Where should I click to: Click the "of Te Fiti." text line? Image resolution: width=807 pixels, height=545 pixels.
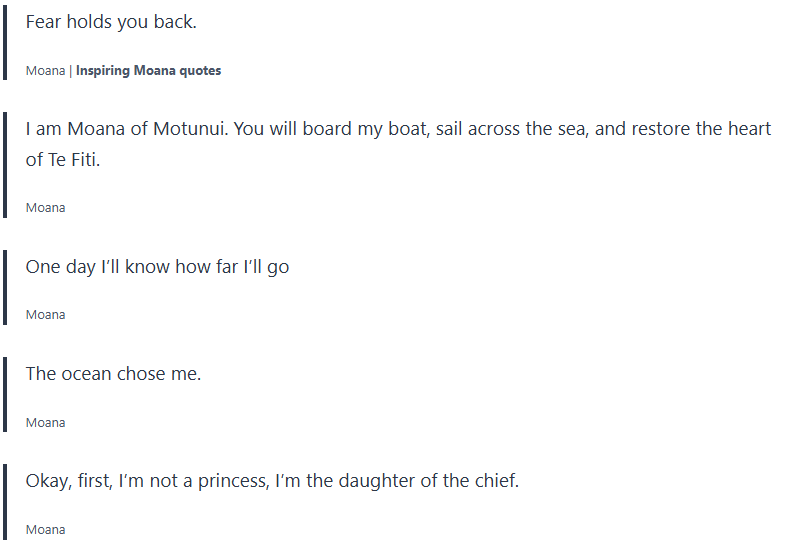point(63,160)
